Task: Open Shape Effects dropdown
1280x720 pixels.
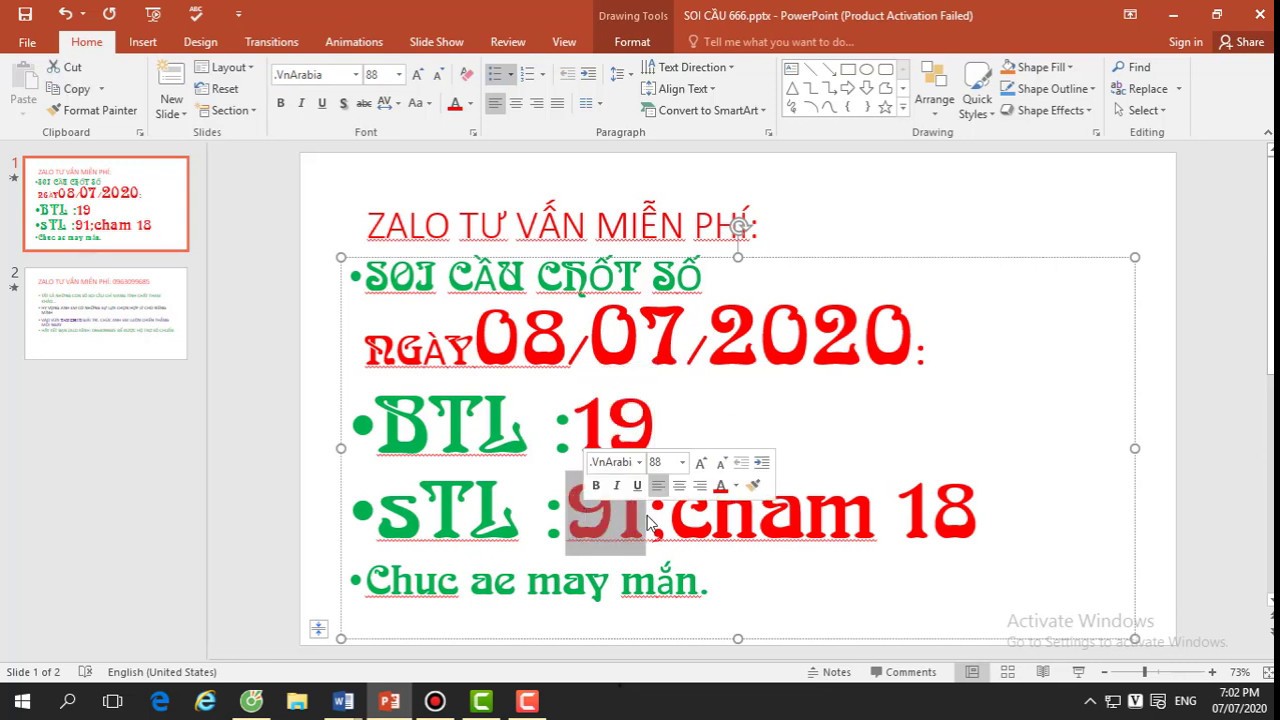Action: [1047, 111]
